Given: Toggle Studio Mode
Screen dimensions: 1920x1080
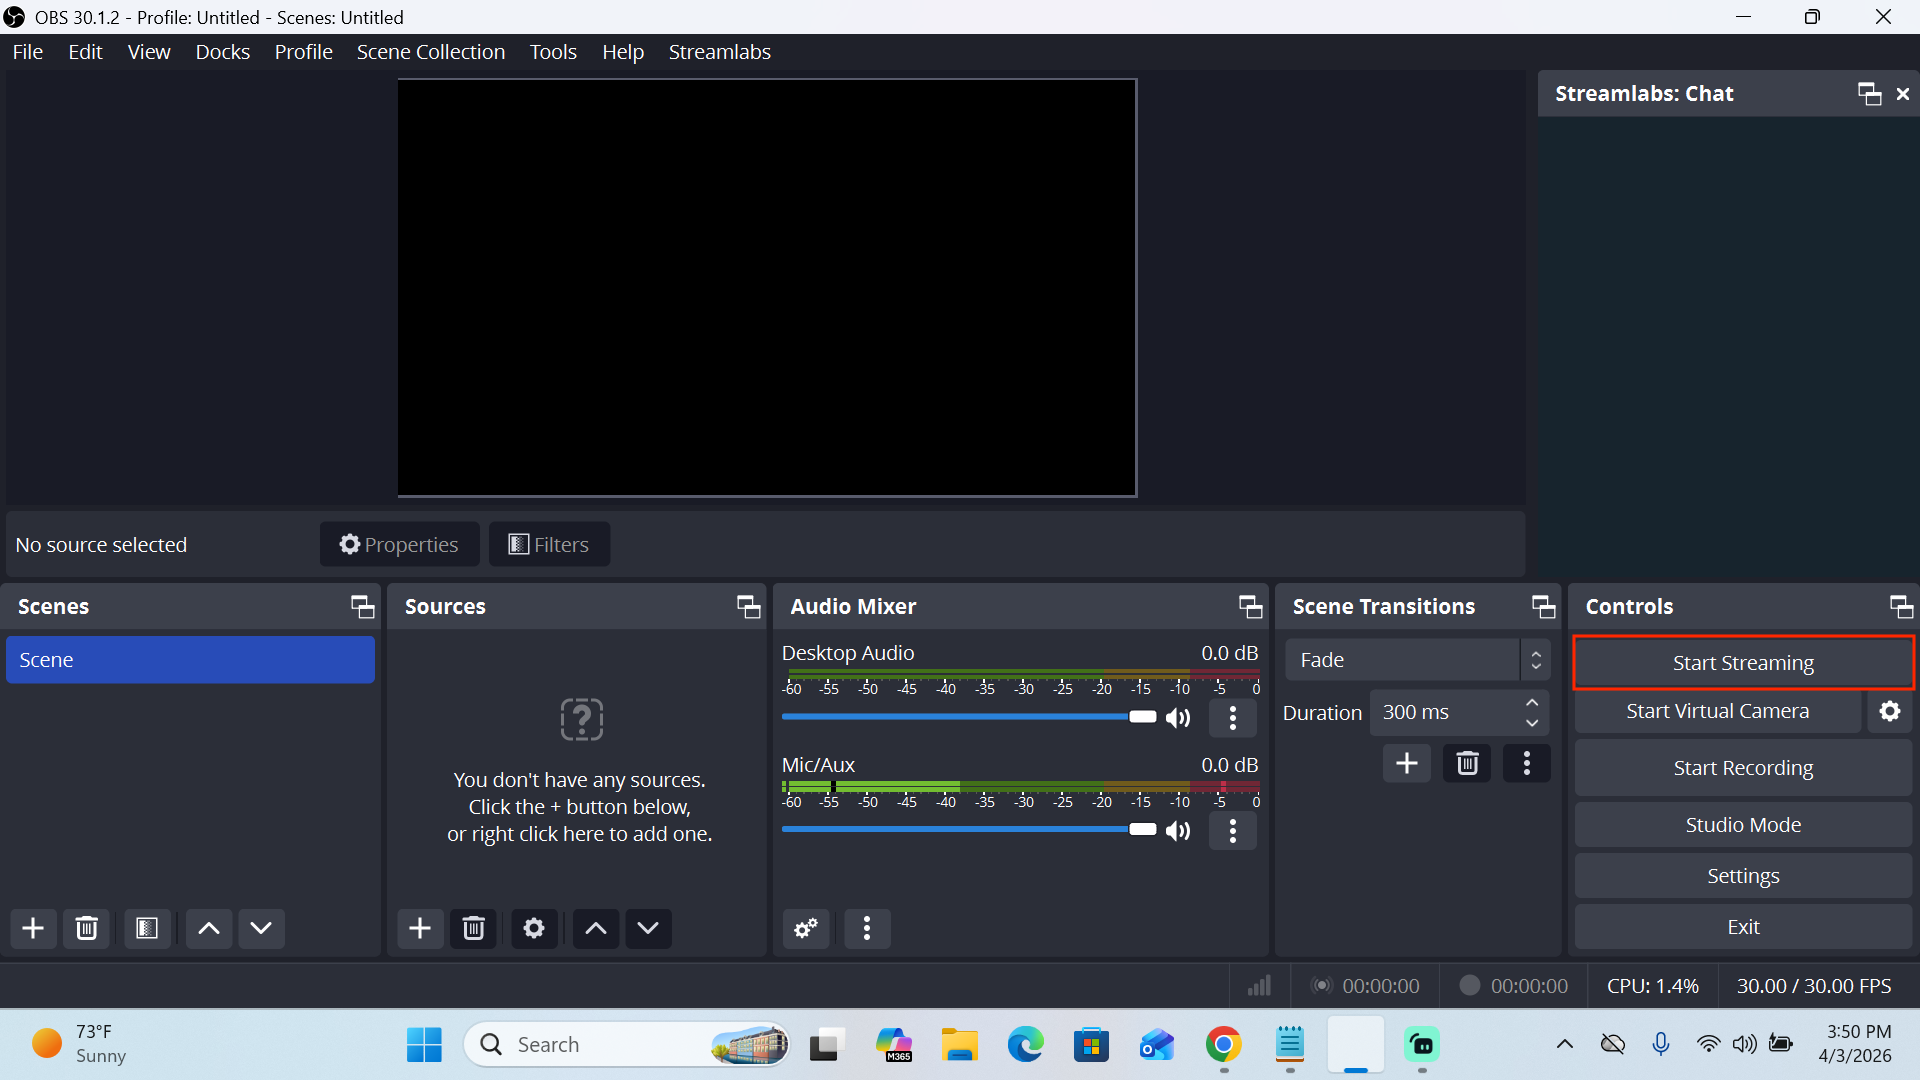Looking at the screenshot, I should tap(1743, 825).
